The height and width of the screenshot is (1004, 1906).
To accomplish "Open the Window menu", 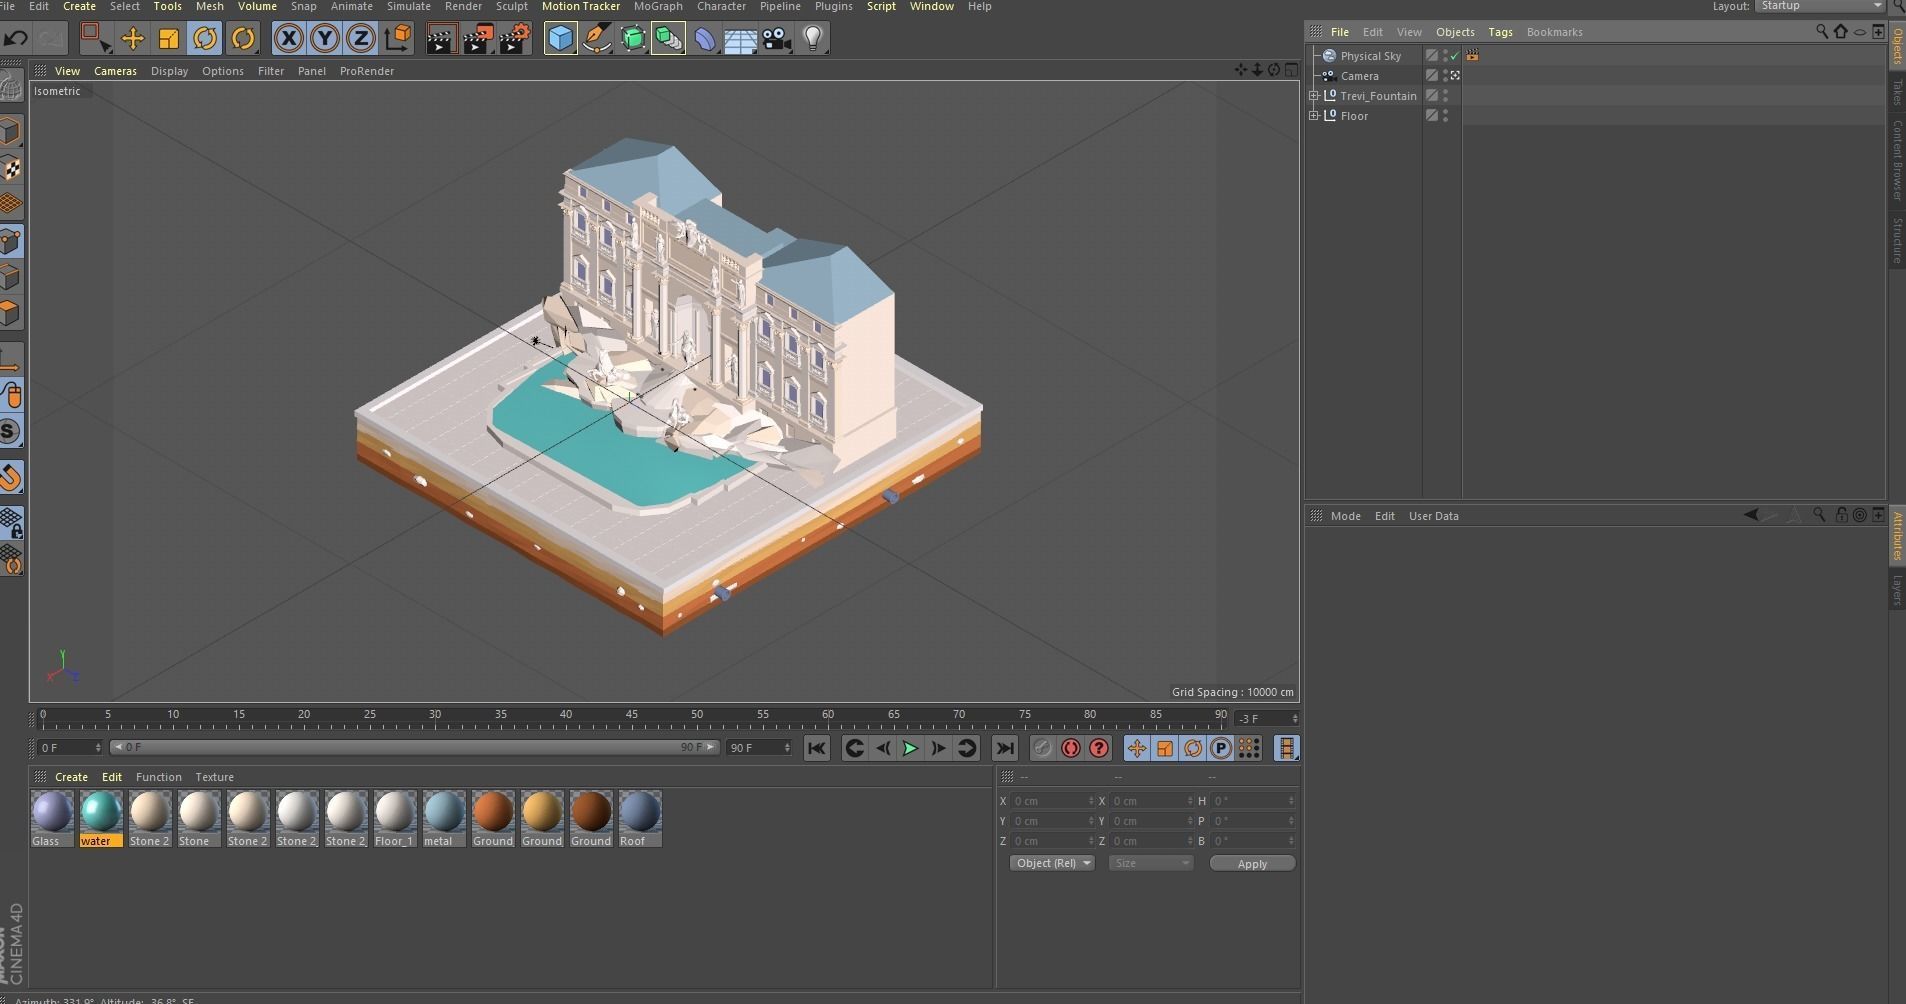I will (x=931, y=6).
